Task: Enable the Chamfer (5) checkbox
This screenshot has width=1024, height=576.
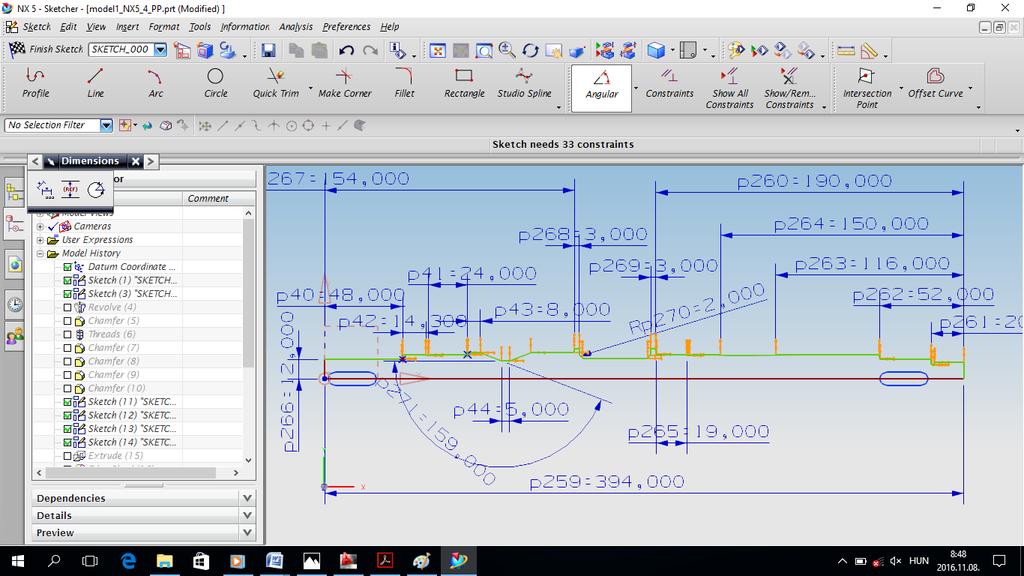Action: tap(67, 321)
